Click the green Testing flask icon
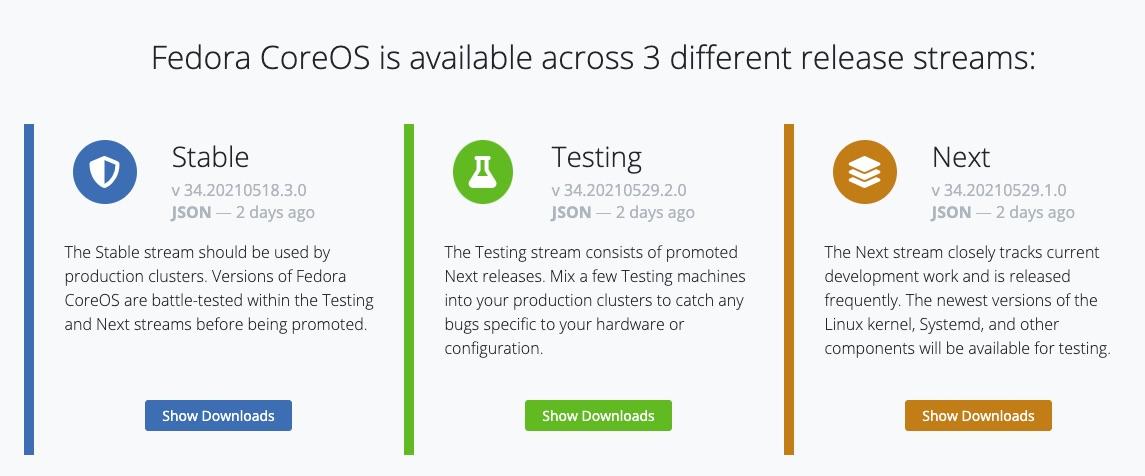This screenshot has width=1145, height=476. click(x=483, y=172)
